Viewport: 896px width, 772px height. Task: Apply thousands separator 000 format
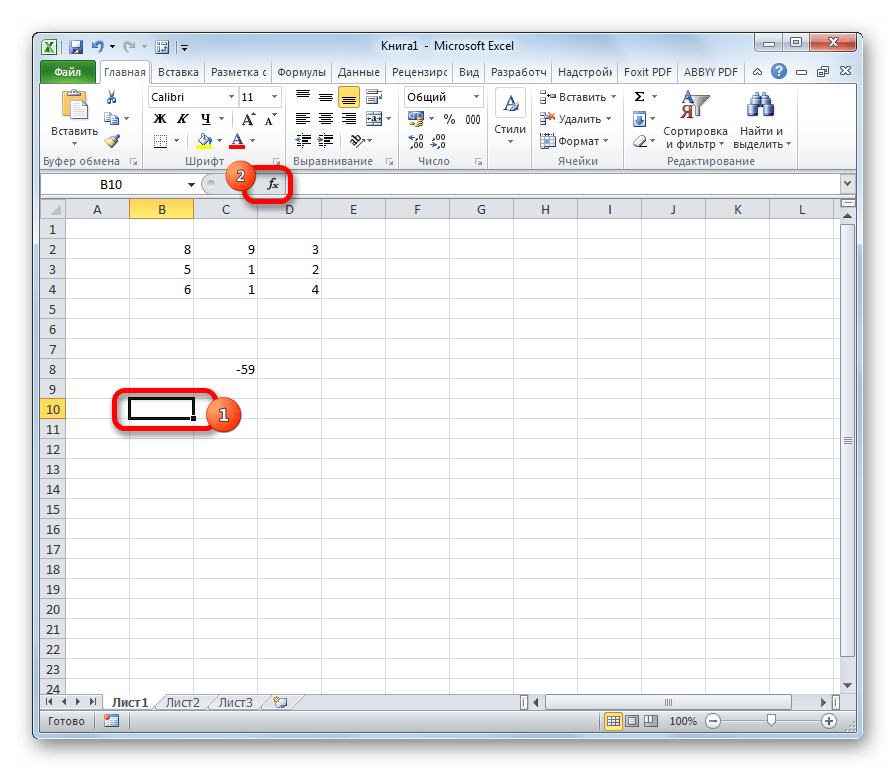point(473,119)
